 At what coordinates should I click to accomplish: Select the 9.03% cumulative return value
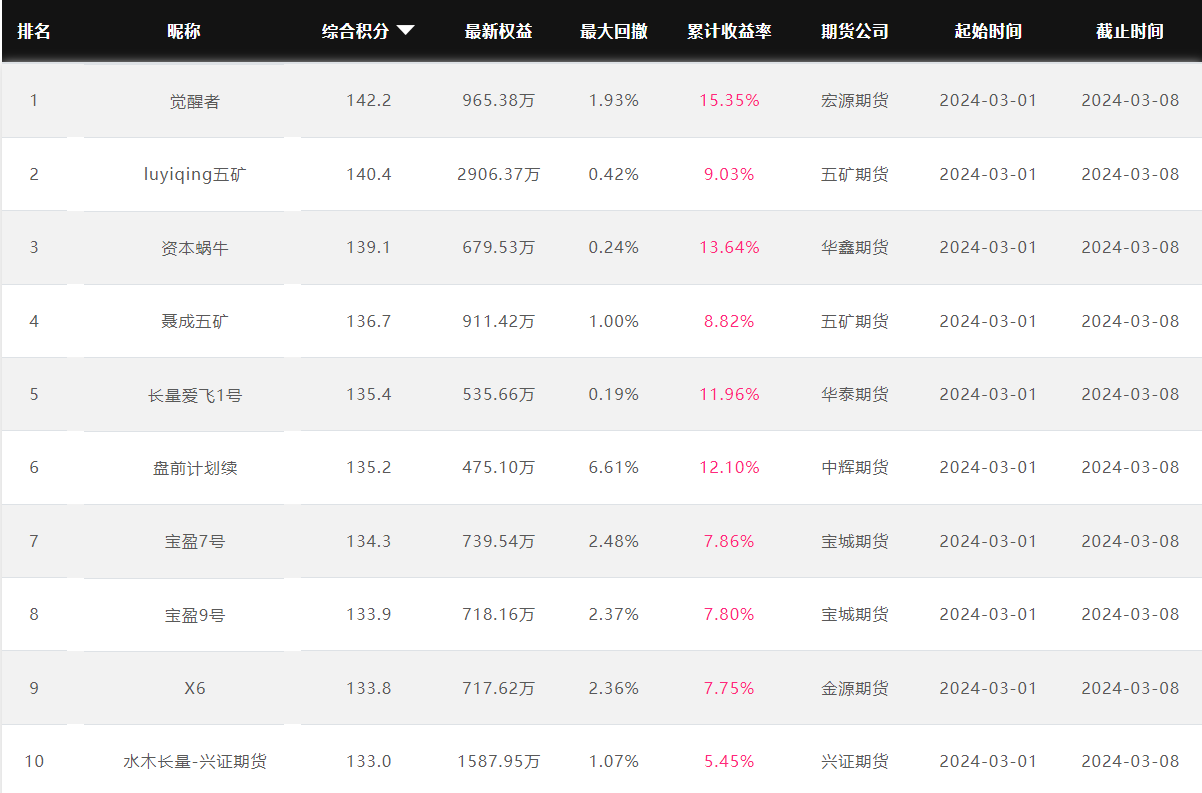pyautogui.click(x=729, y=174)
